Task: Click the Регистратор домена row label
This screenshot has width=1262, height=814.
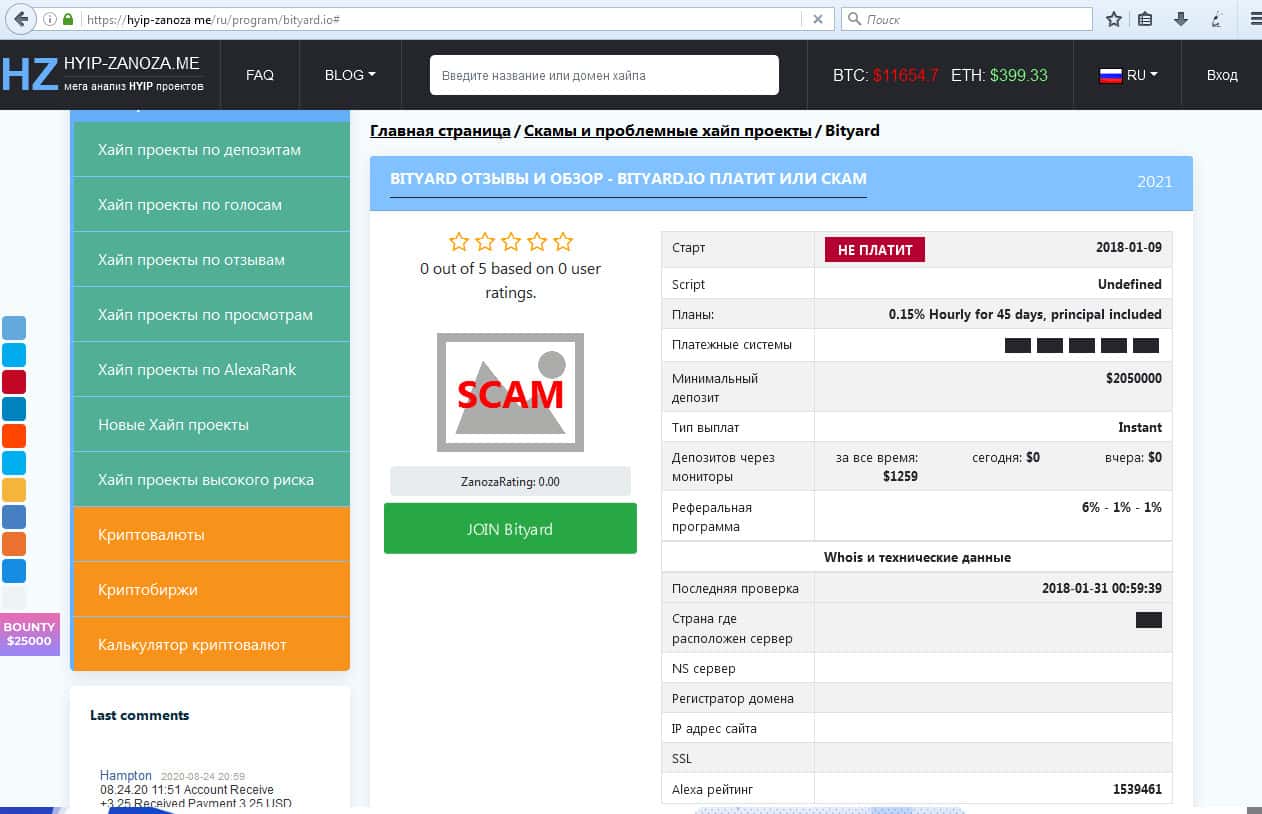Action: point(733,698)
